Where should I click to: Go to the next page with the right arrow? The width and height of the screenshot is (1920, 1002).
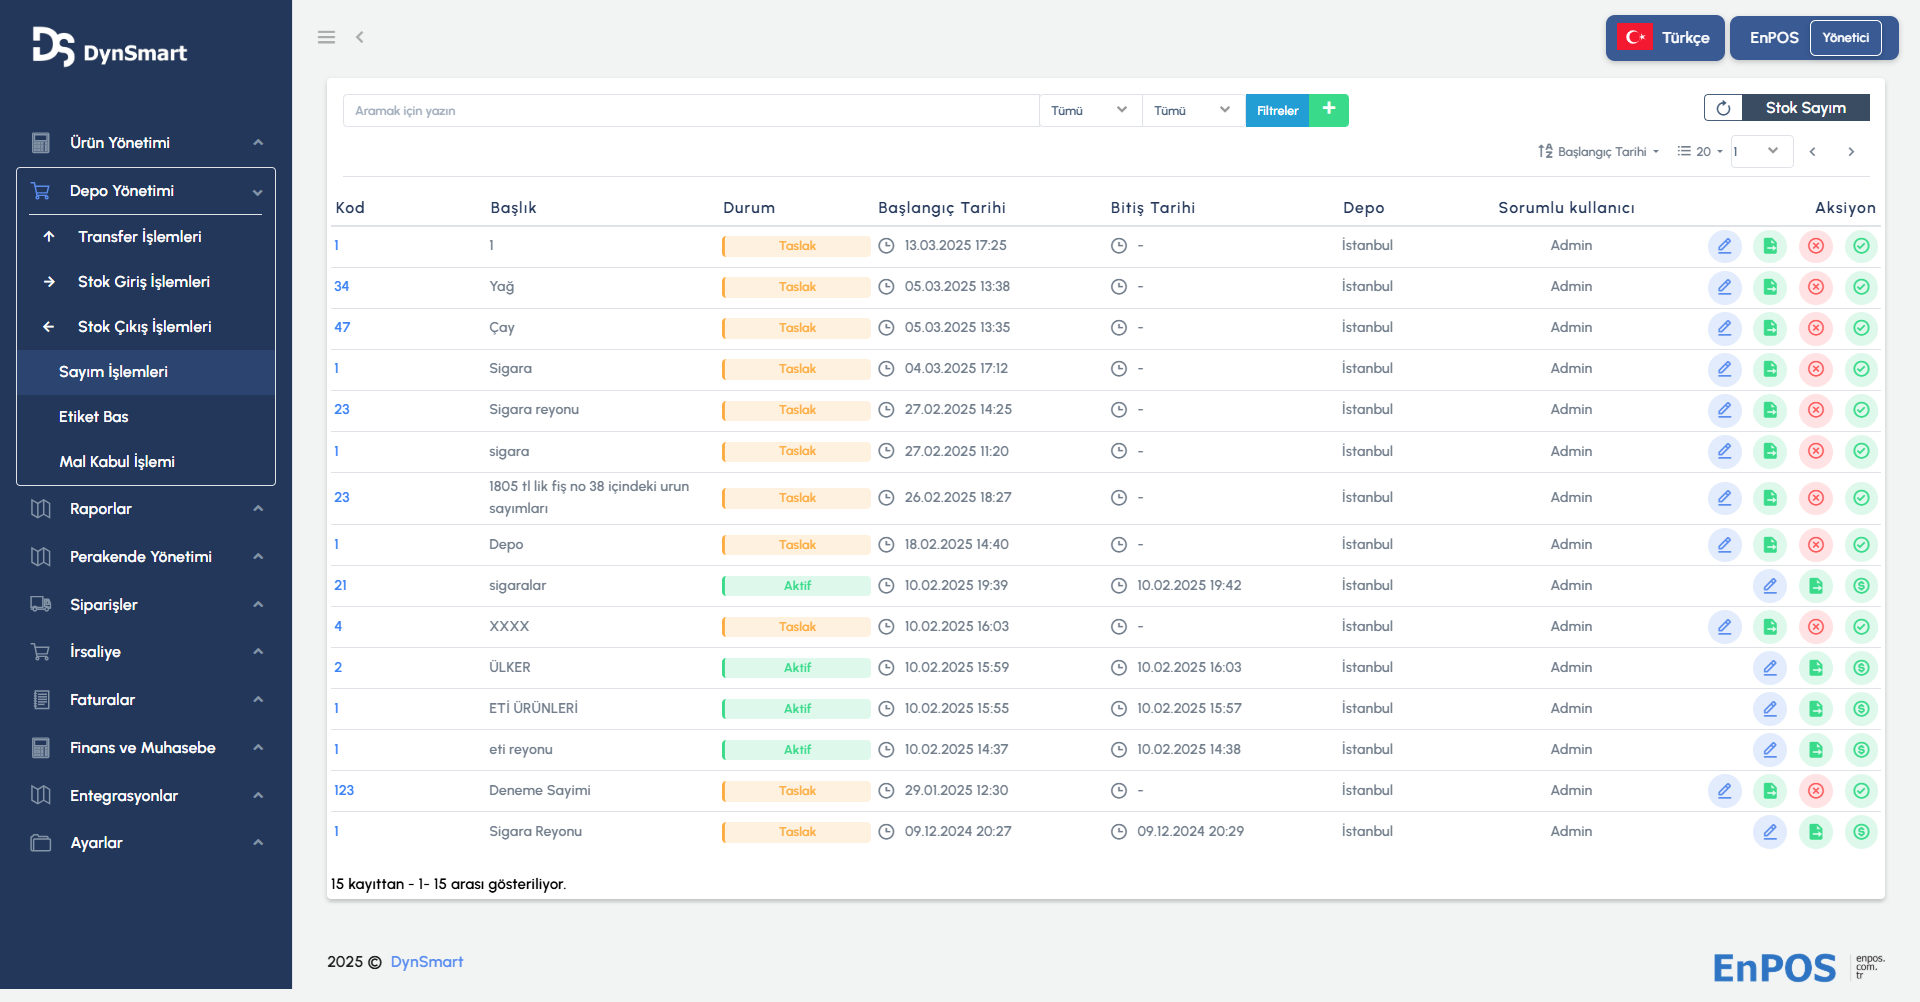(x=1851, y=152)
